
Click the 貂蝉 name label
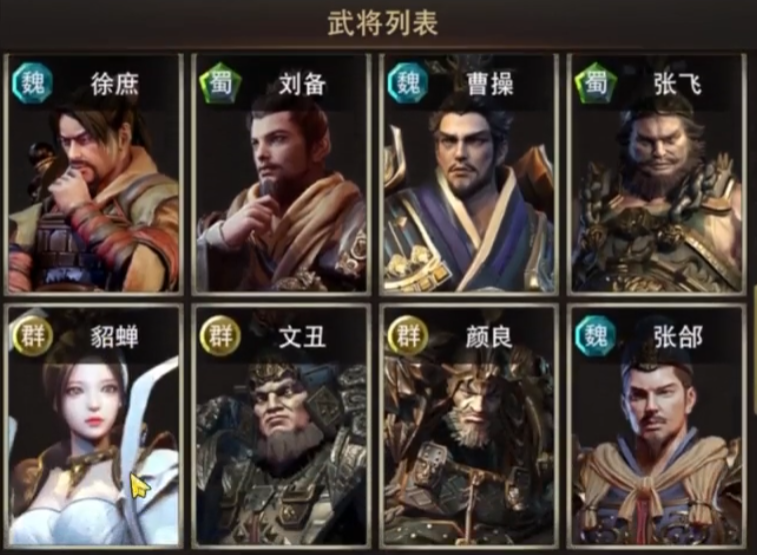click(114, 336)
